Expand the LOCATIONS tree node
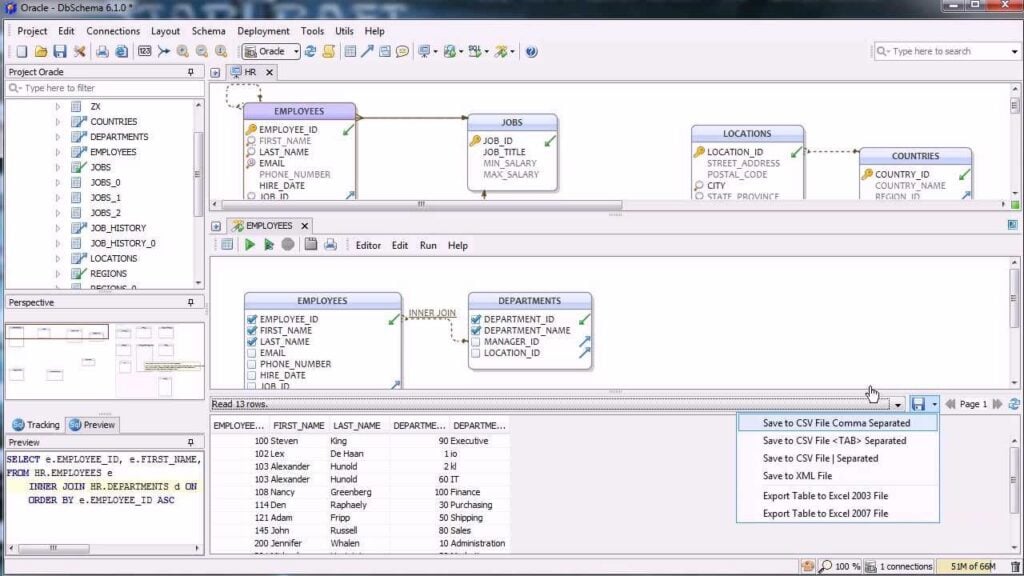The image size is (1024, 576). tap(57, 259)
